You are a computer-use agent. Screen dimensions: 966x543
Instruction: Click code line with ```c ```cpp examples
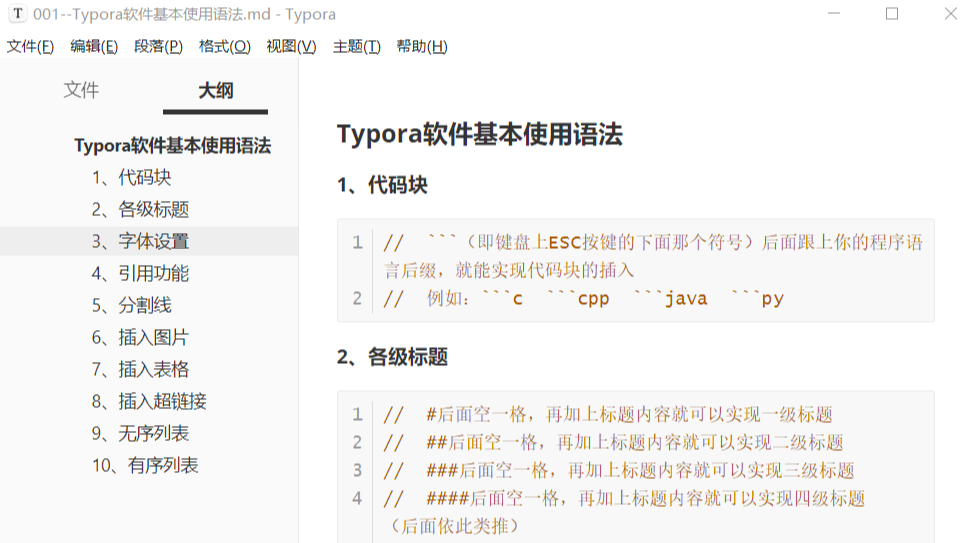pos(583,299)
